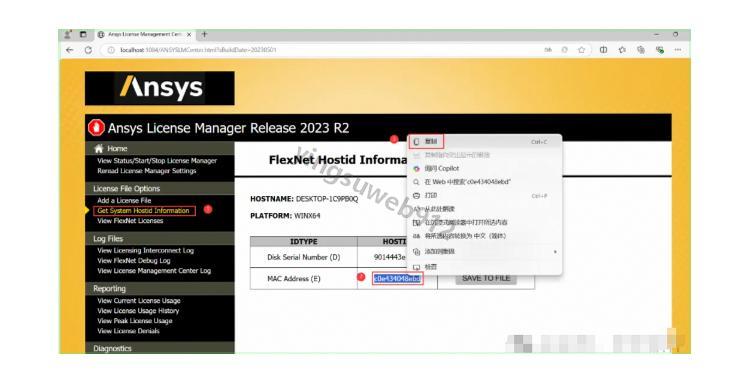Click the browser address bar URL

(198, 50)
